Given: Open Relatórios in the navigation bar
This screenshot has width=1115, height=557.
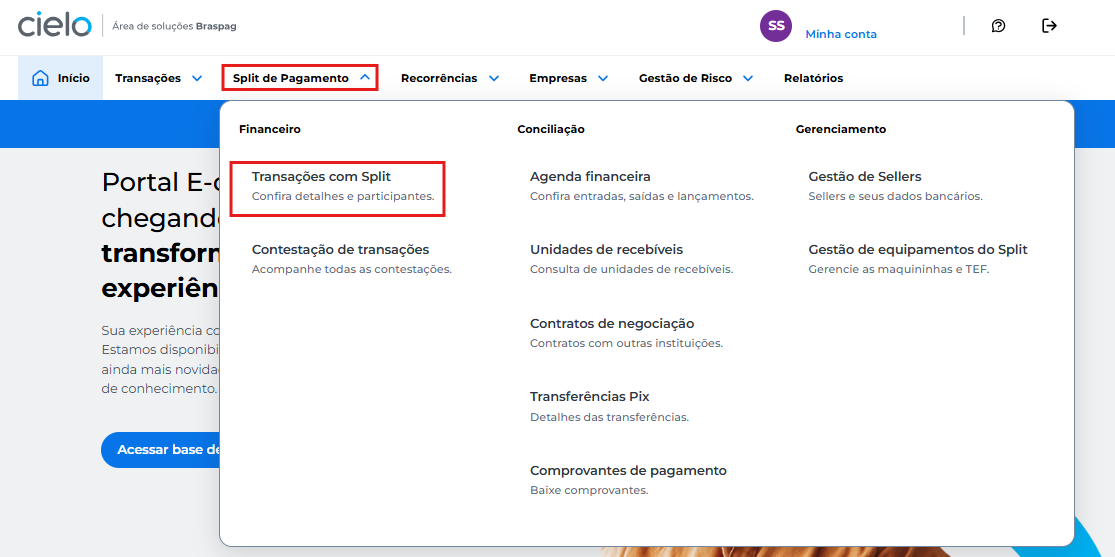Looking at the screenshot, I should (813, 78).
